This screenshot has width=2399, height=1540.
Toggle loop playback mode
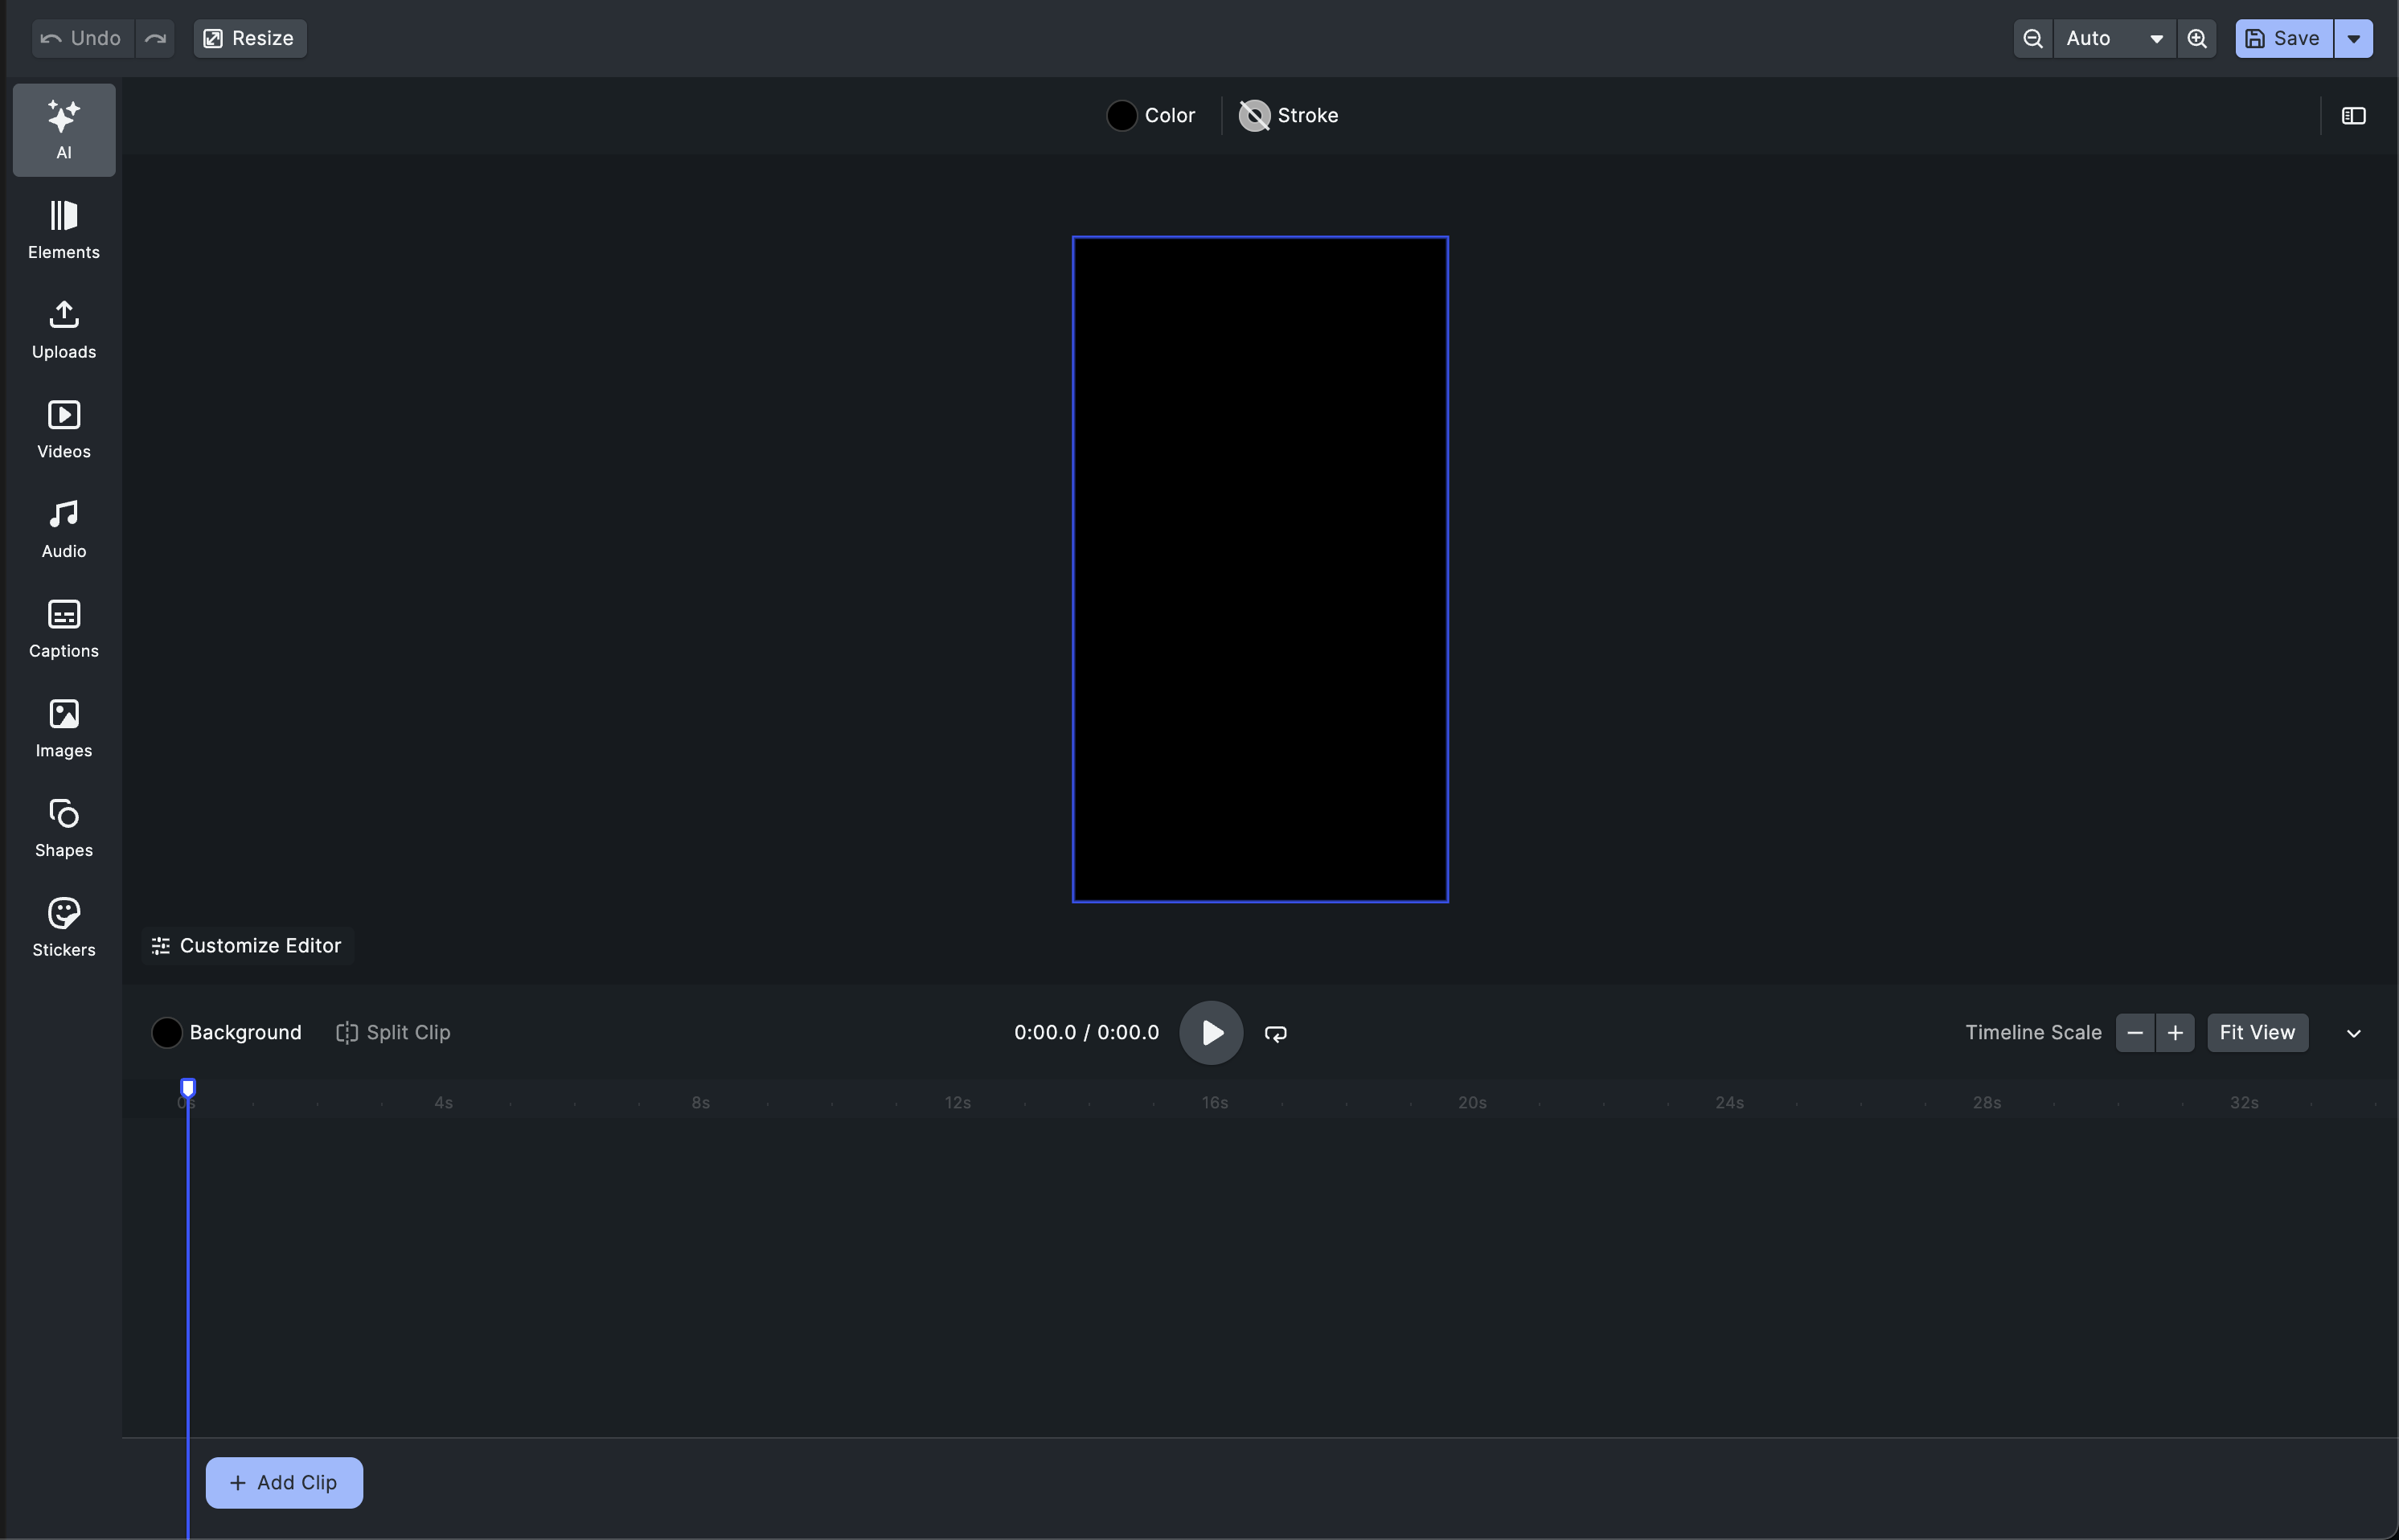click(x=1275, y=1032)
